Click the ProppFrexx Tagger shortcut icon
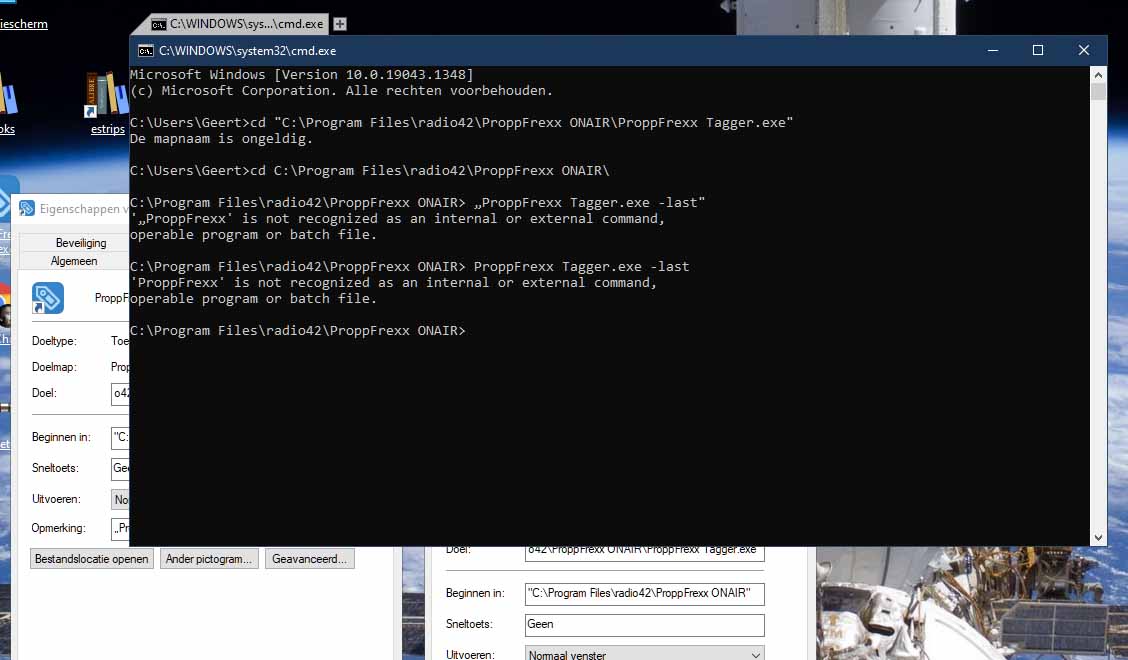1128x660 pixels. tap(47, 298)
